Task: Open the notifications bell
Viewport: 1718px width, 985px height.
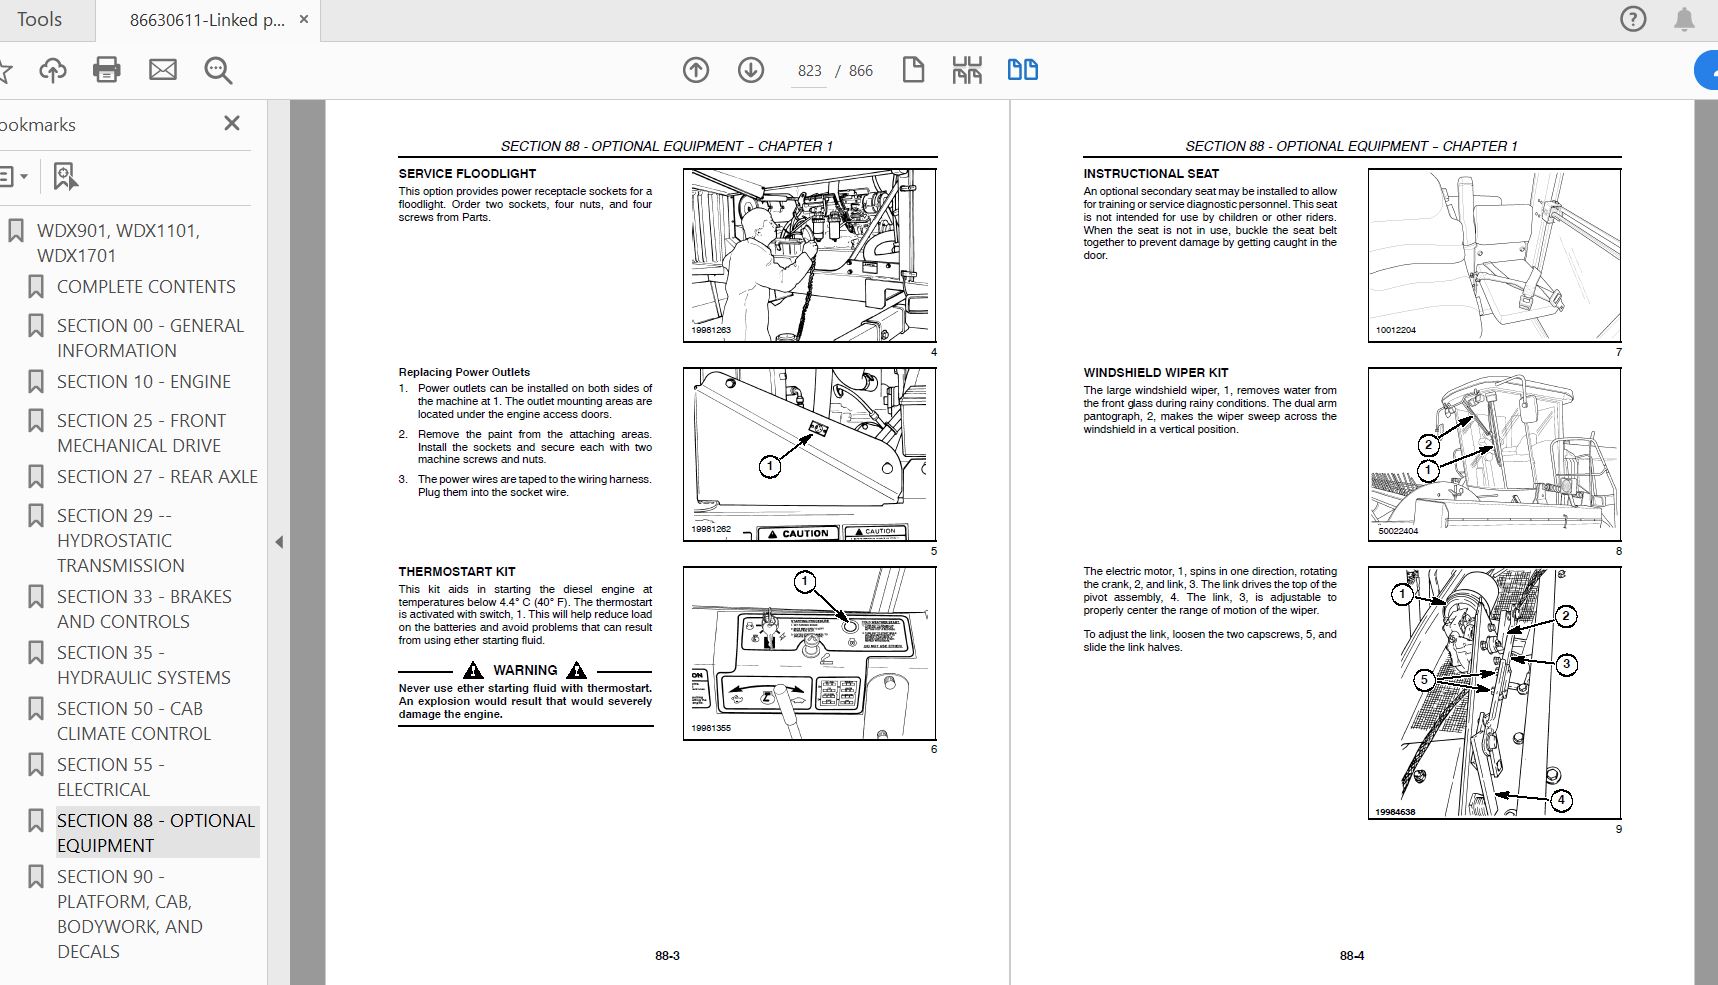Action: coord(1685,19)
